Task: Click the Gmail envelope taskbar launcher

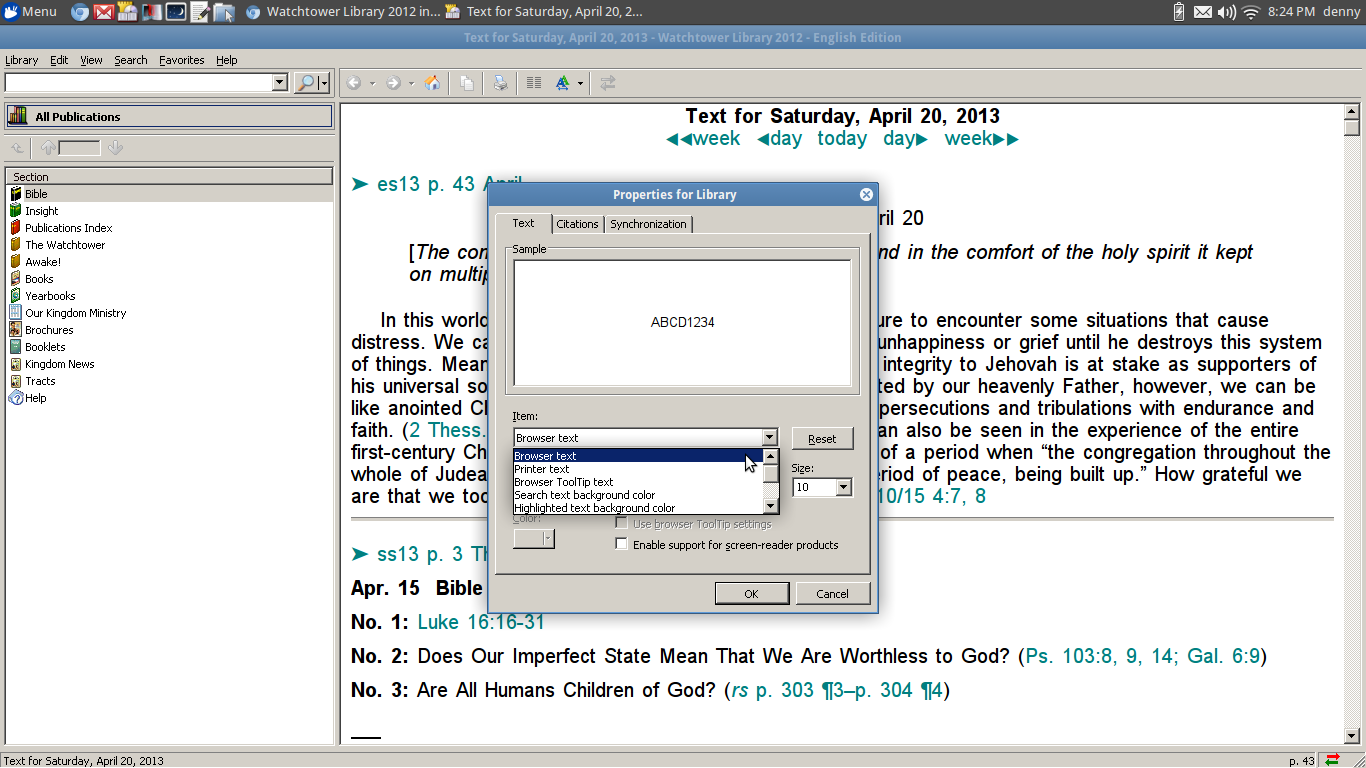Action: 103,12
